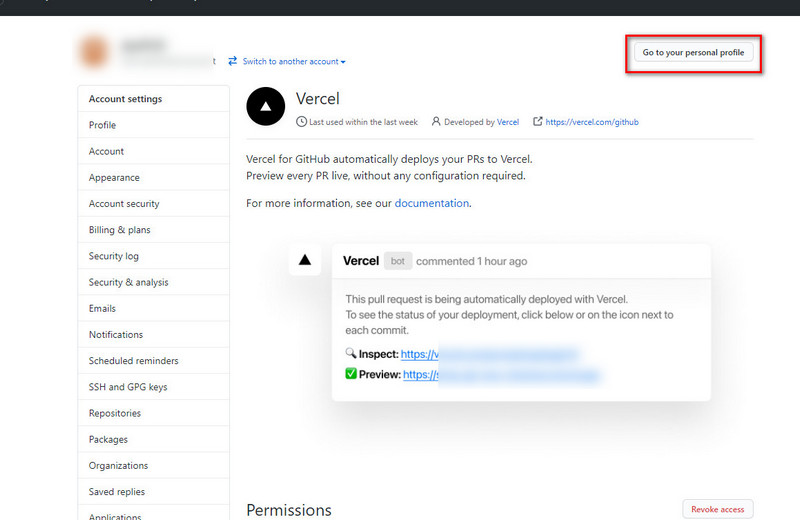Click the blurred user avatar
The width and height of the screenshot is (800, 520).
click(94, 52)
